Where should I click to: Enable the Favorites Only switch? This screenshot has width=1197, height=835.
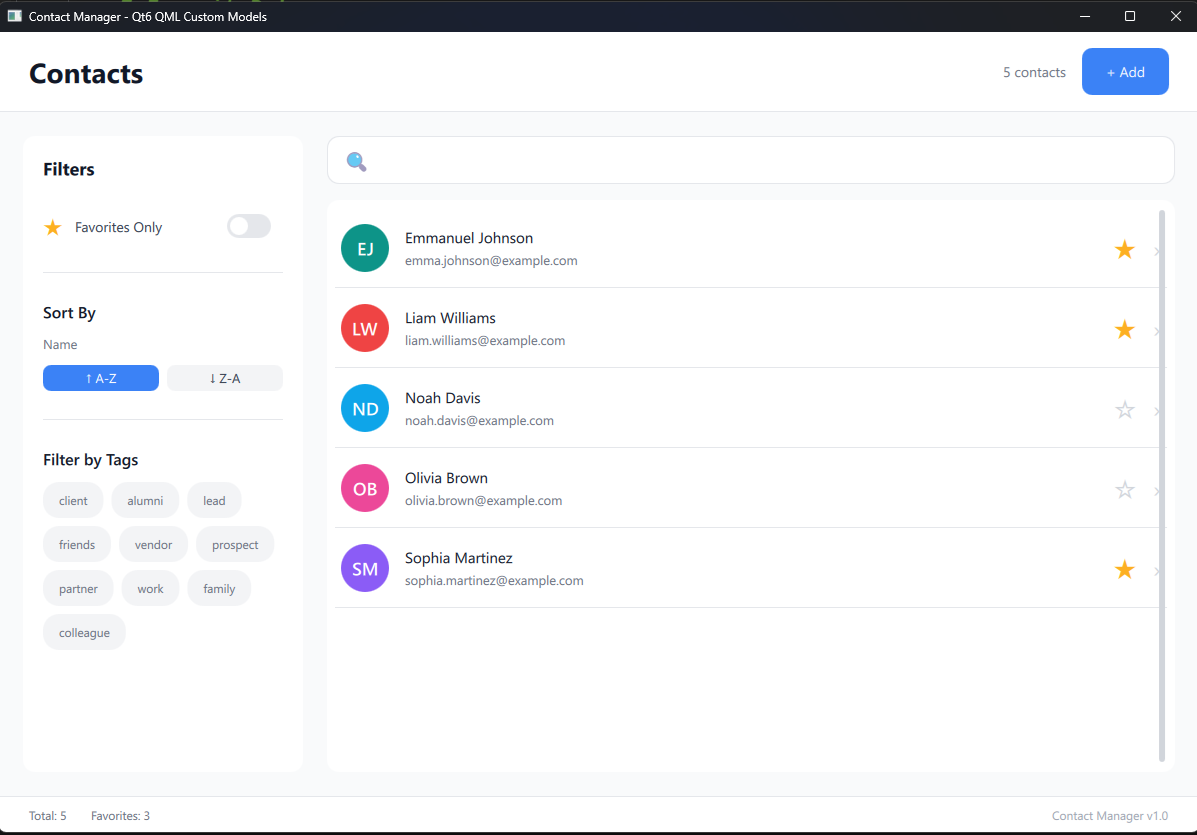pyautogui.click(x=248, y=226)
